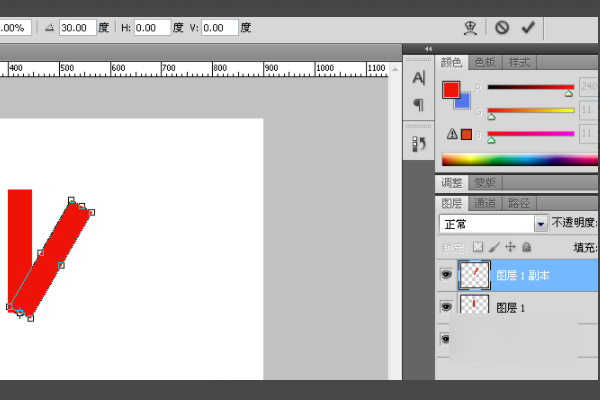Toggle visibility of 图层 1 layer
Screen dimensions: 600x400
click(446, 307)
